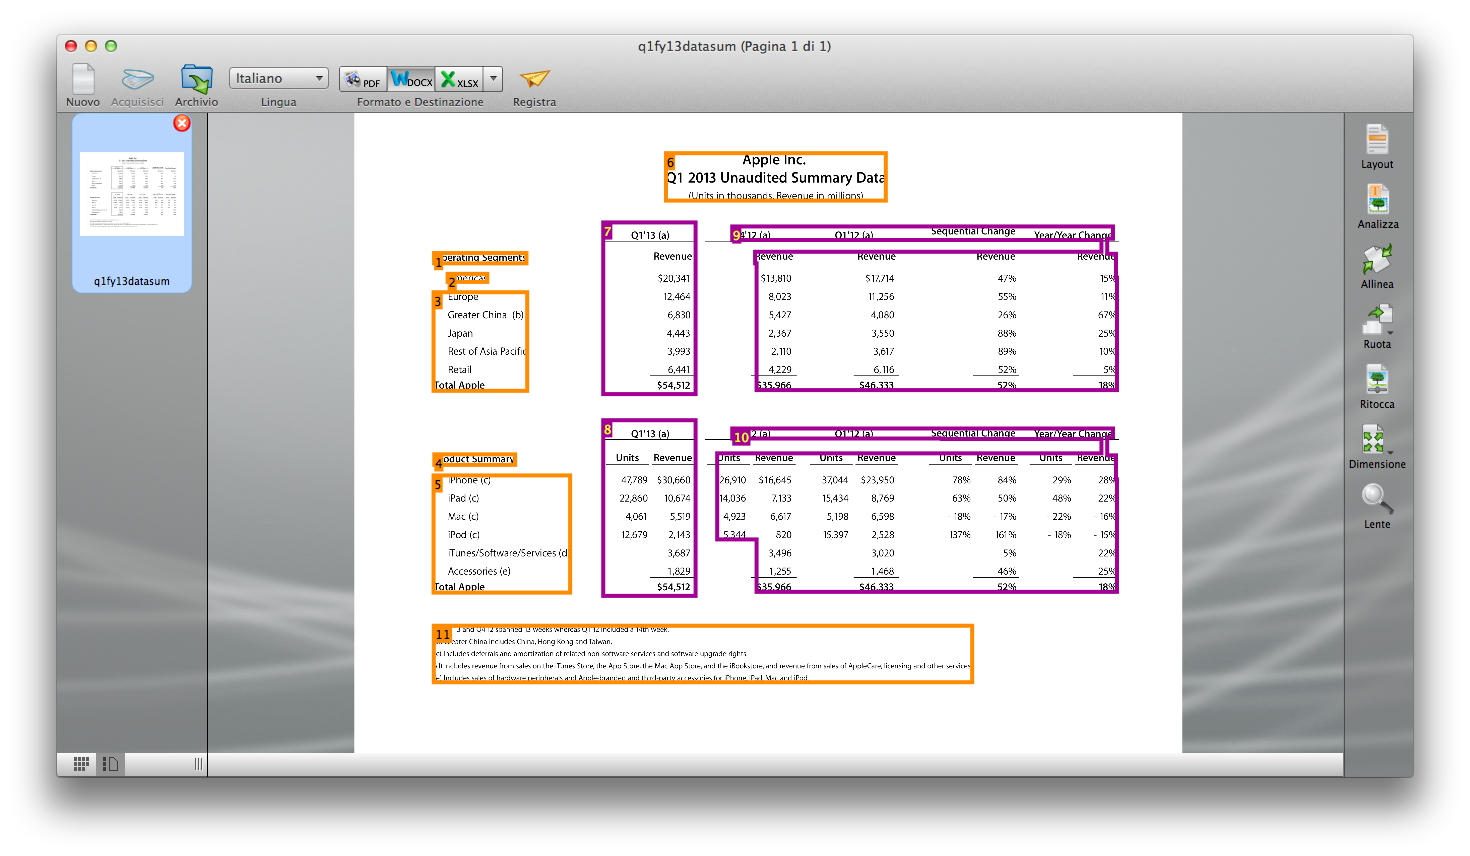Screen dimensions: 1470x856
Task: Select region 1, the Operating Segments heading
Action: (x=481, y=259)
